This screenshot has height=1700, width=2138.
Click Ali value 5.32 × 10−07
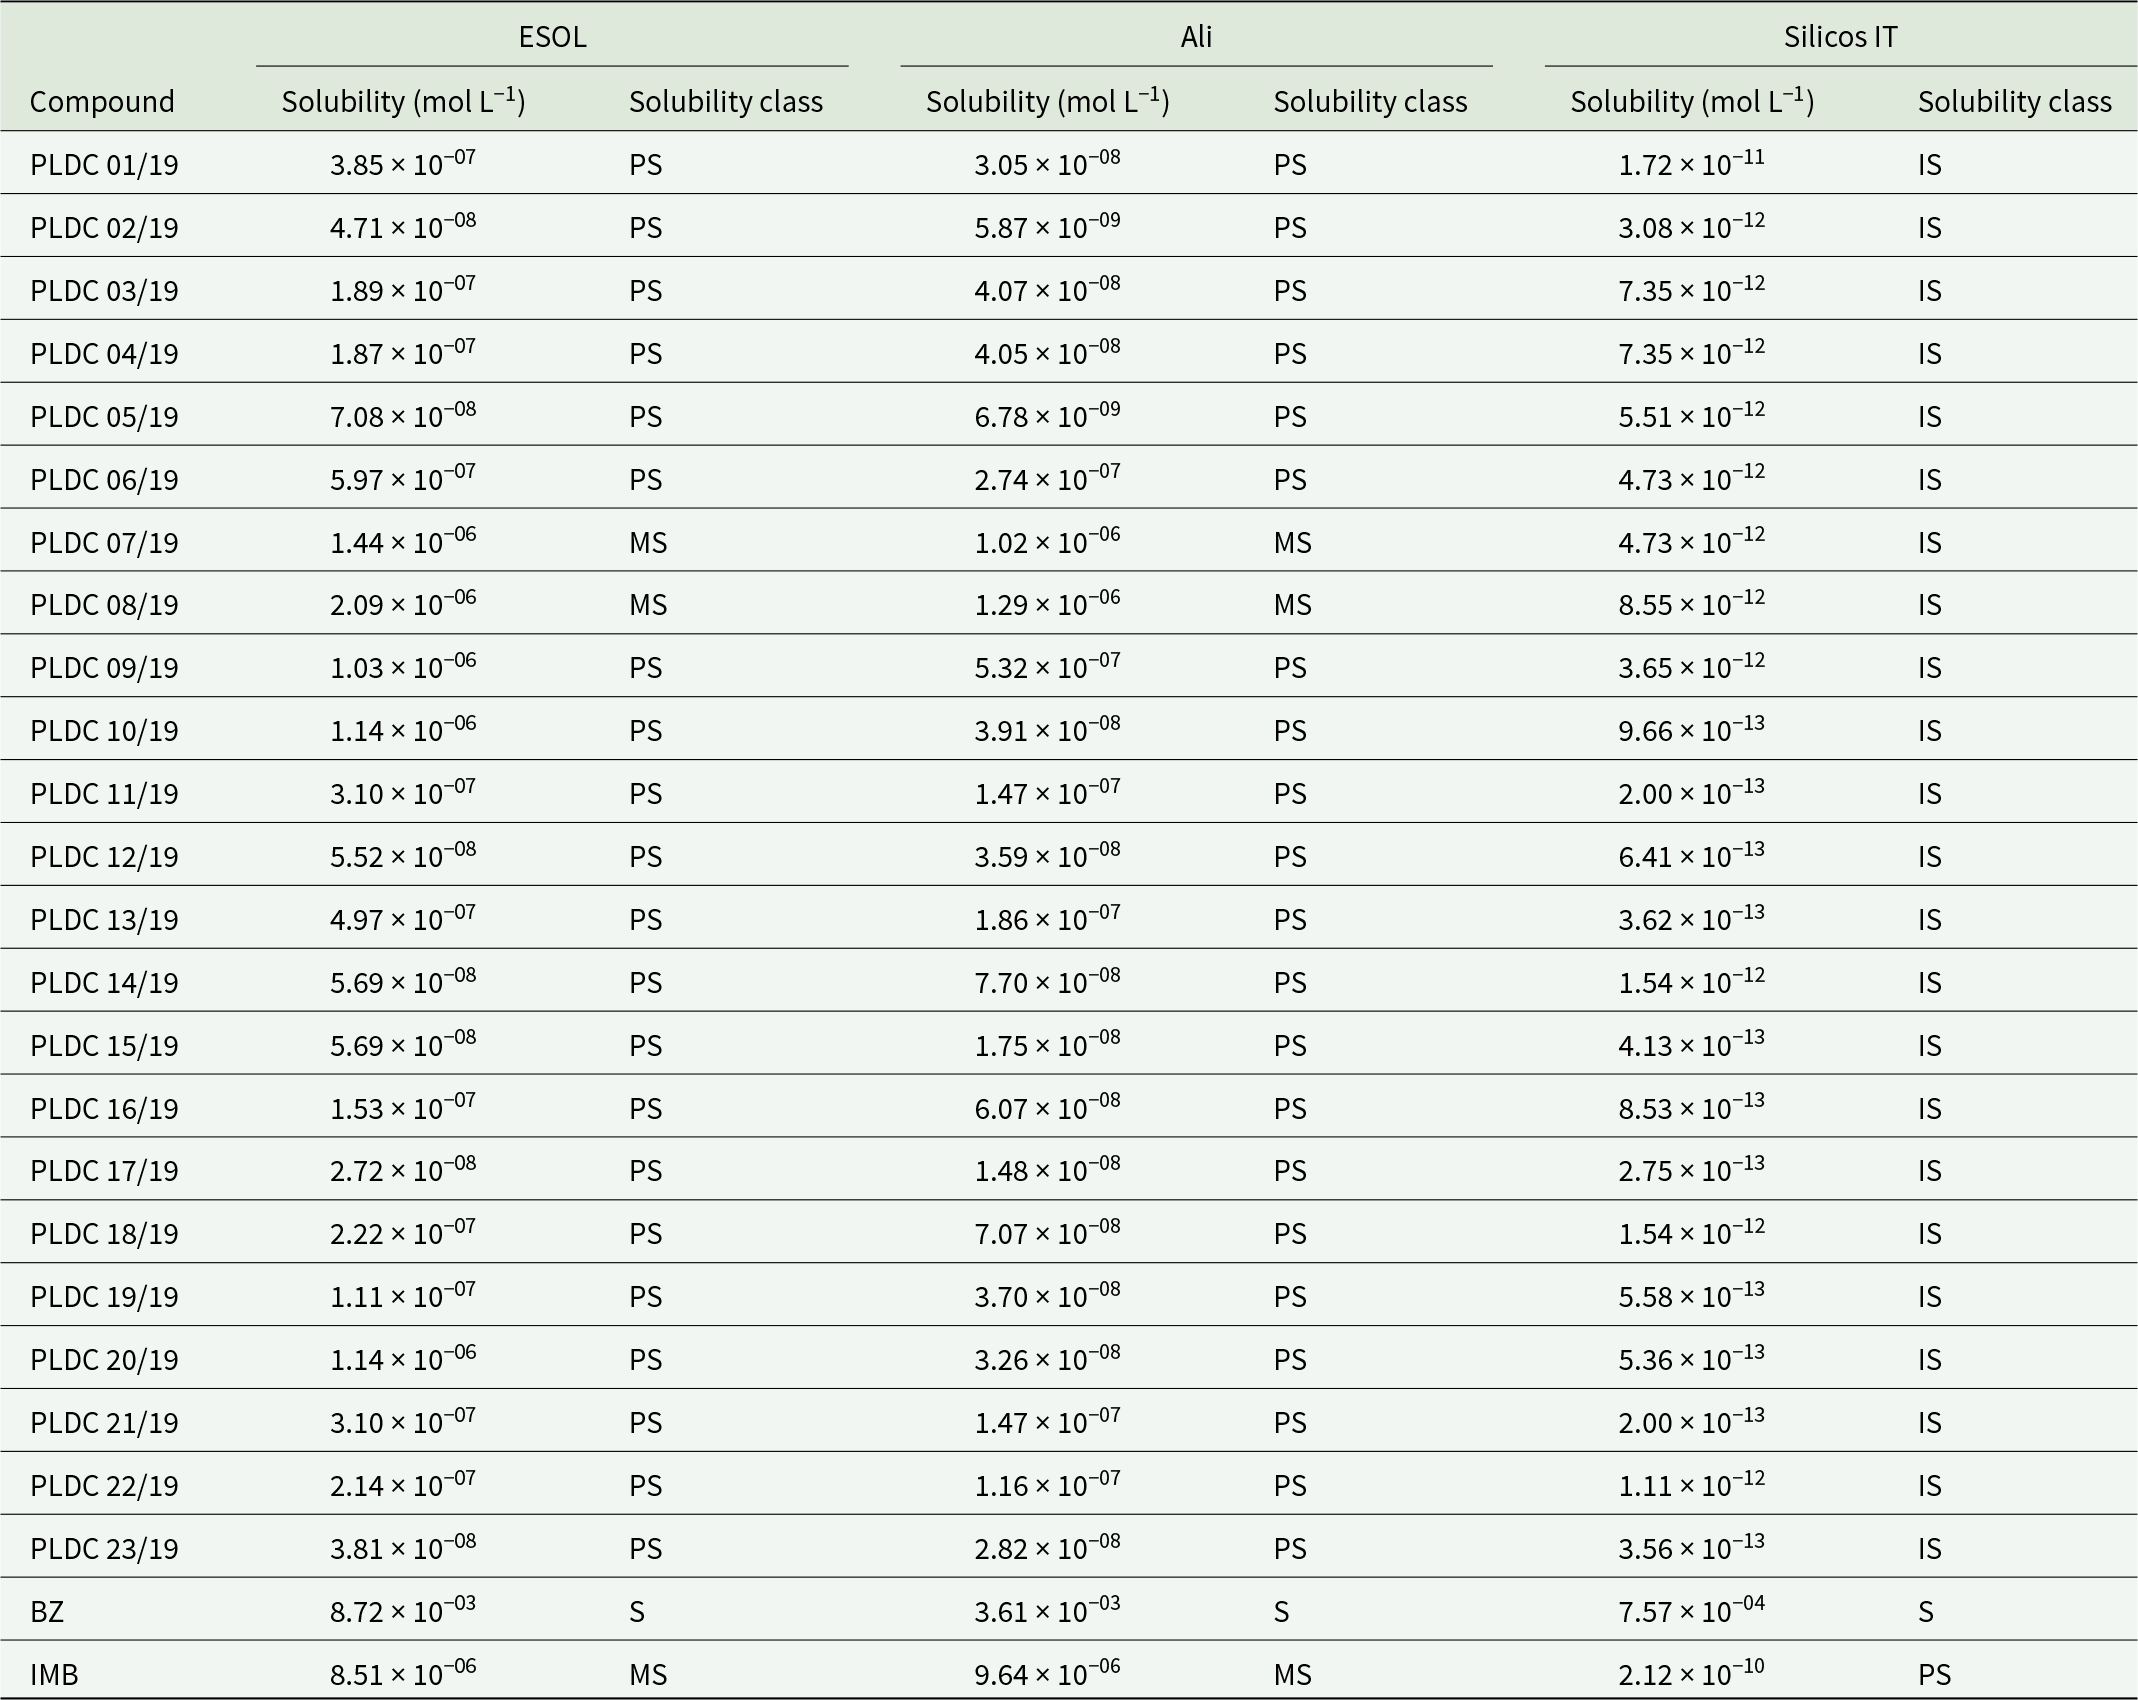(x=1047, y=665)
